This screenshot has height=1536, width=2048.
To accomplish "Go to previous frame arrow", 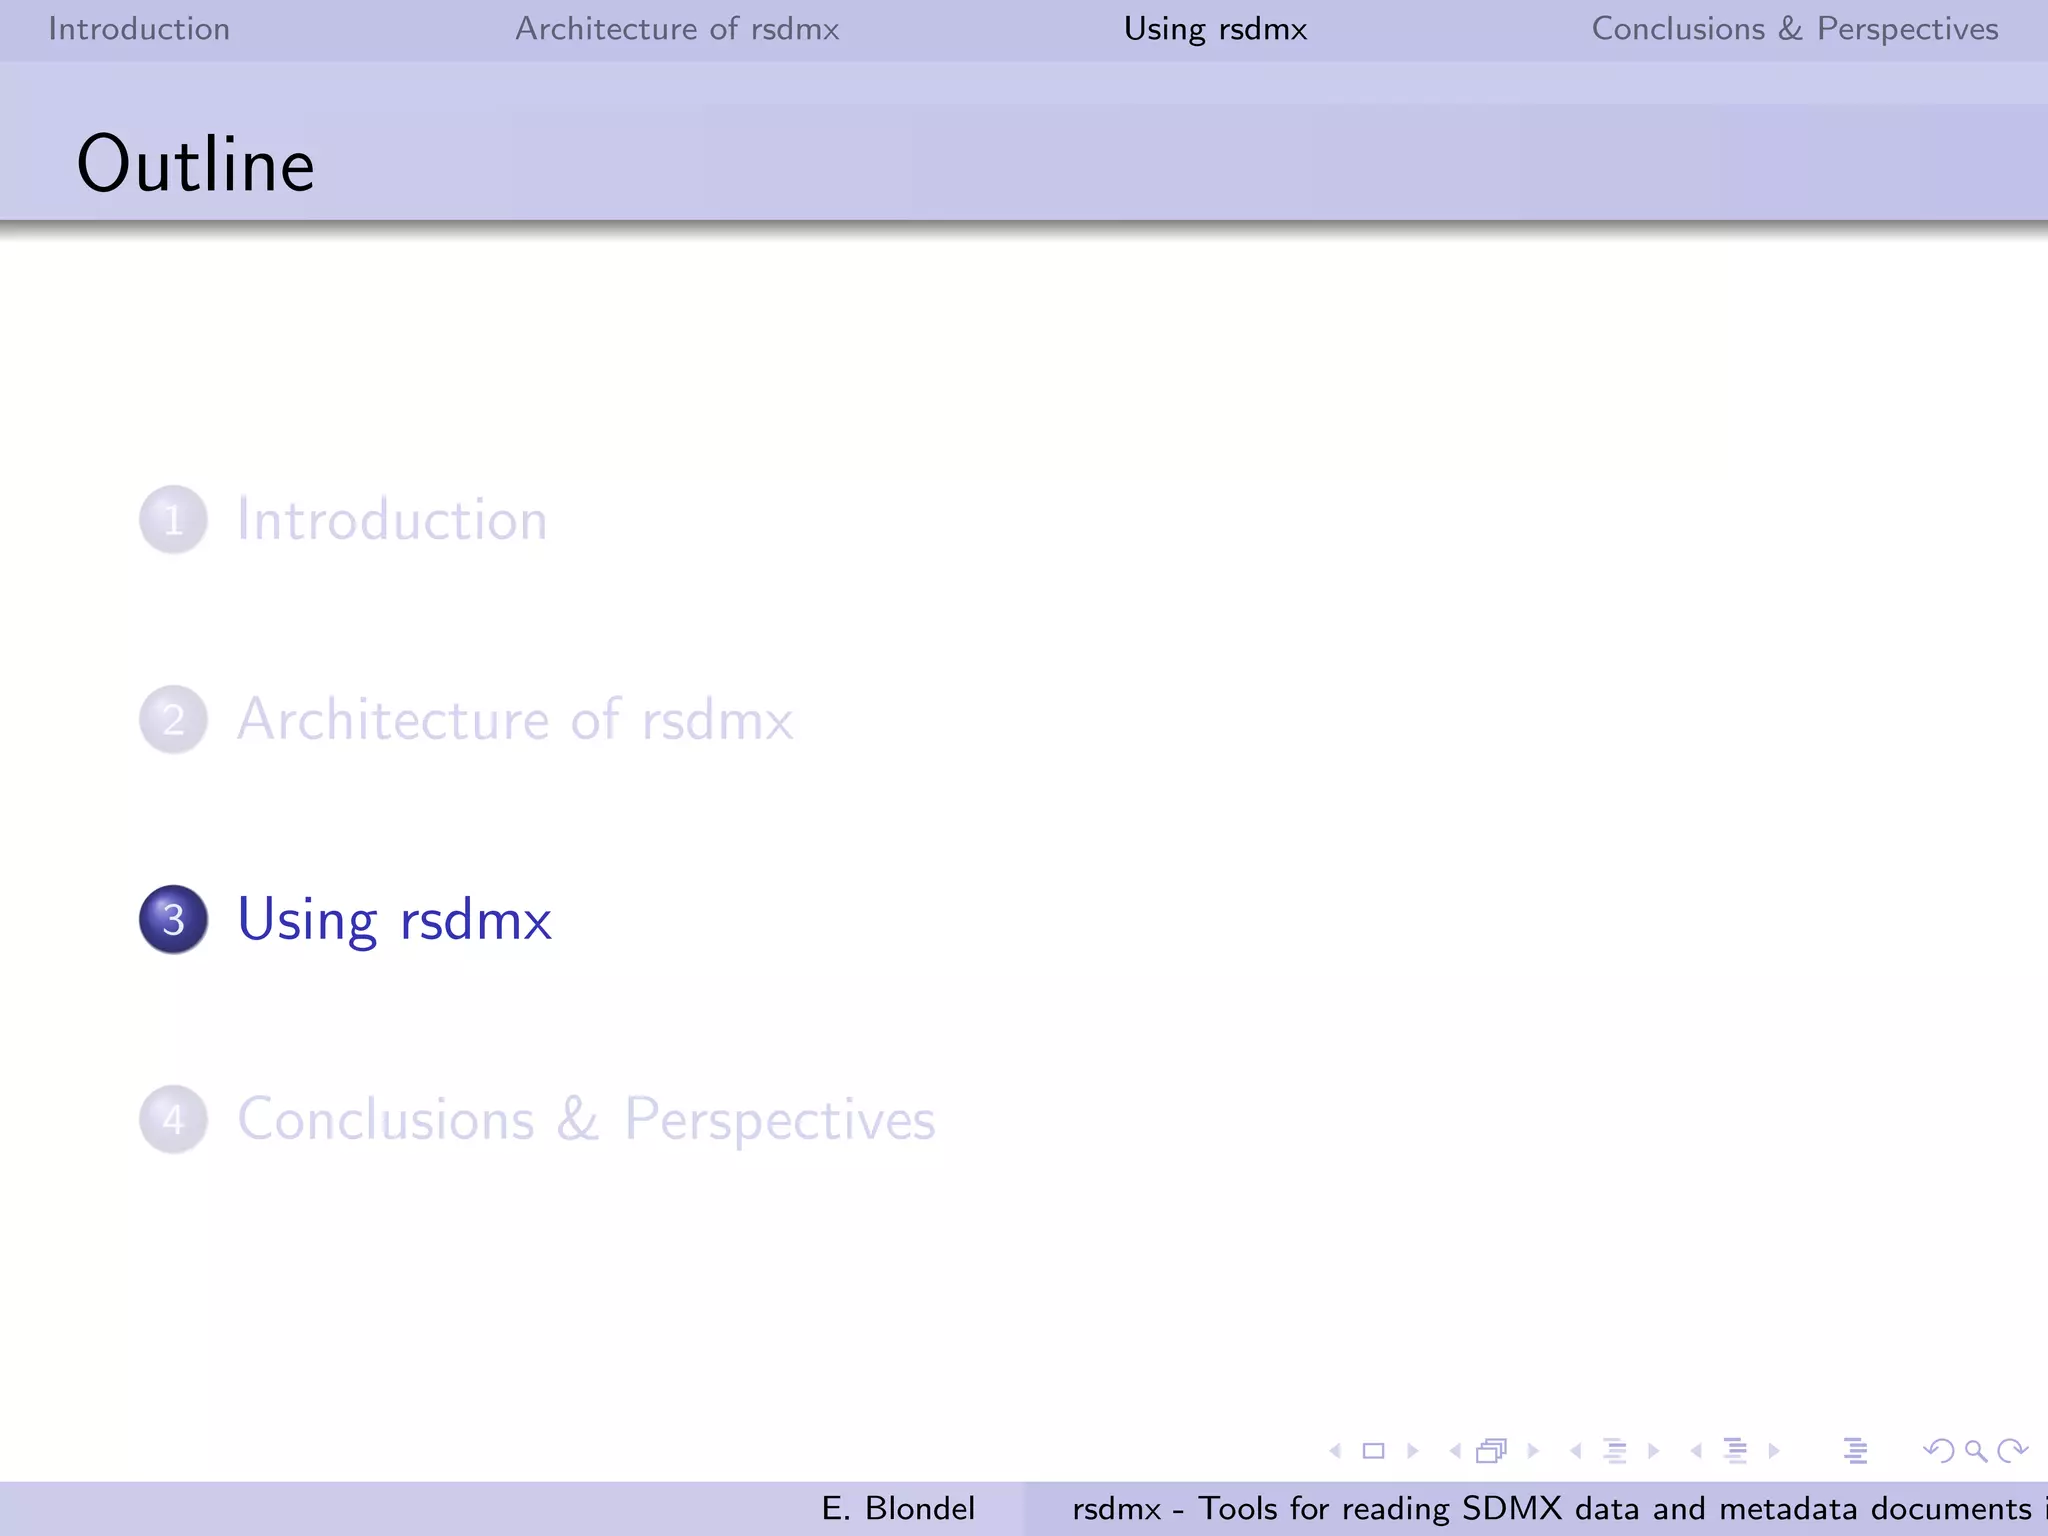I will (1455, 1451).
